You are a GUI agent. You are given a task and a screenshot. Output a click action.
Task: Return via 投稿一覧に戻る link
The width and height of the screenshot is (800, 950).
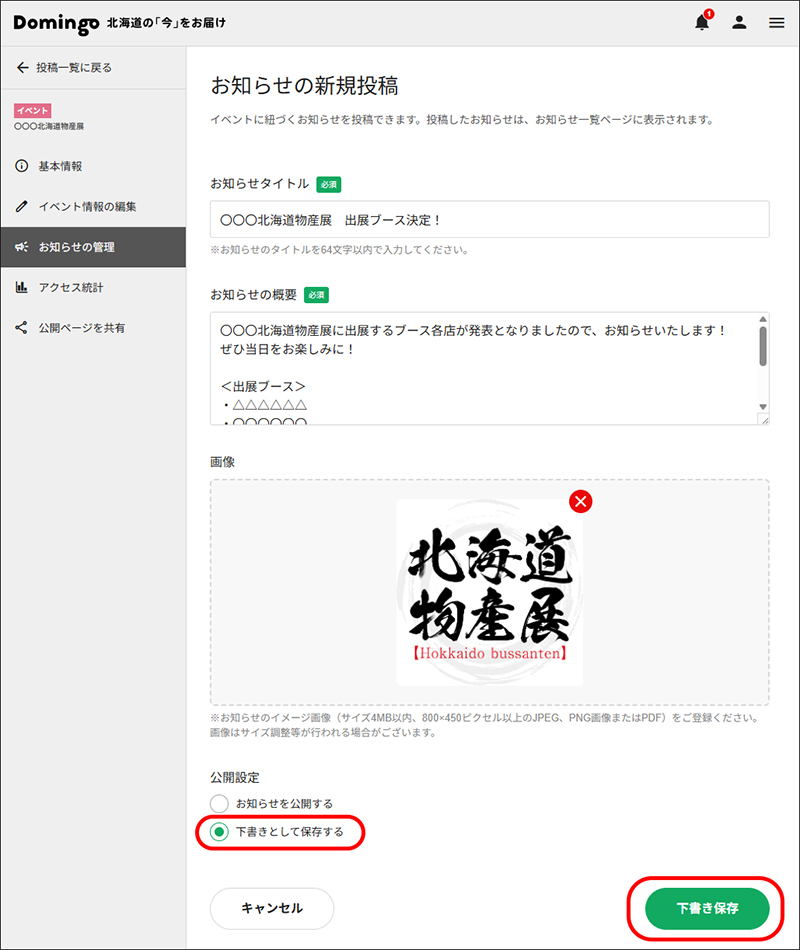(x=74, y=67)
